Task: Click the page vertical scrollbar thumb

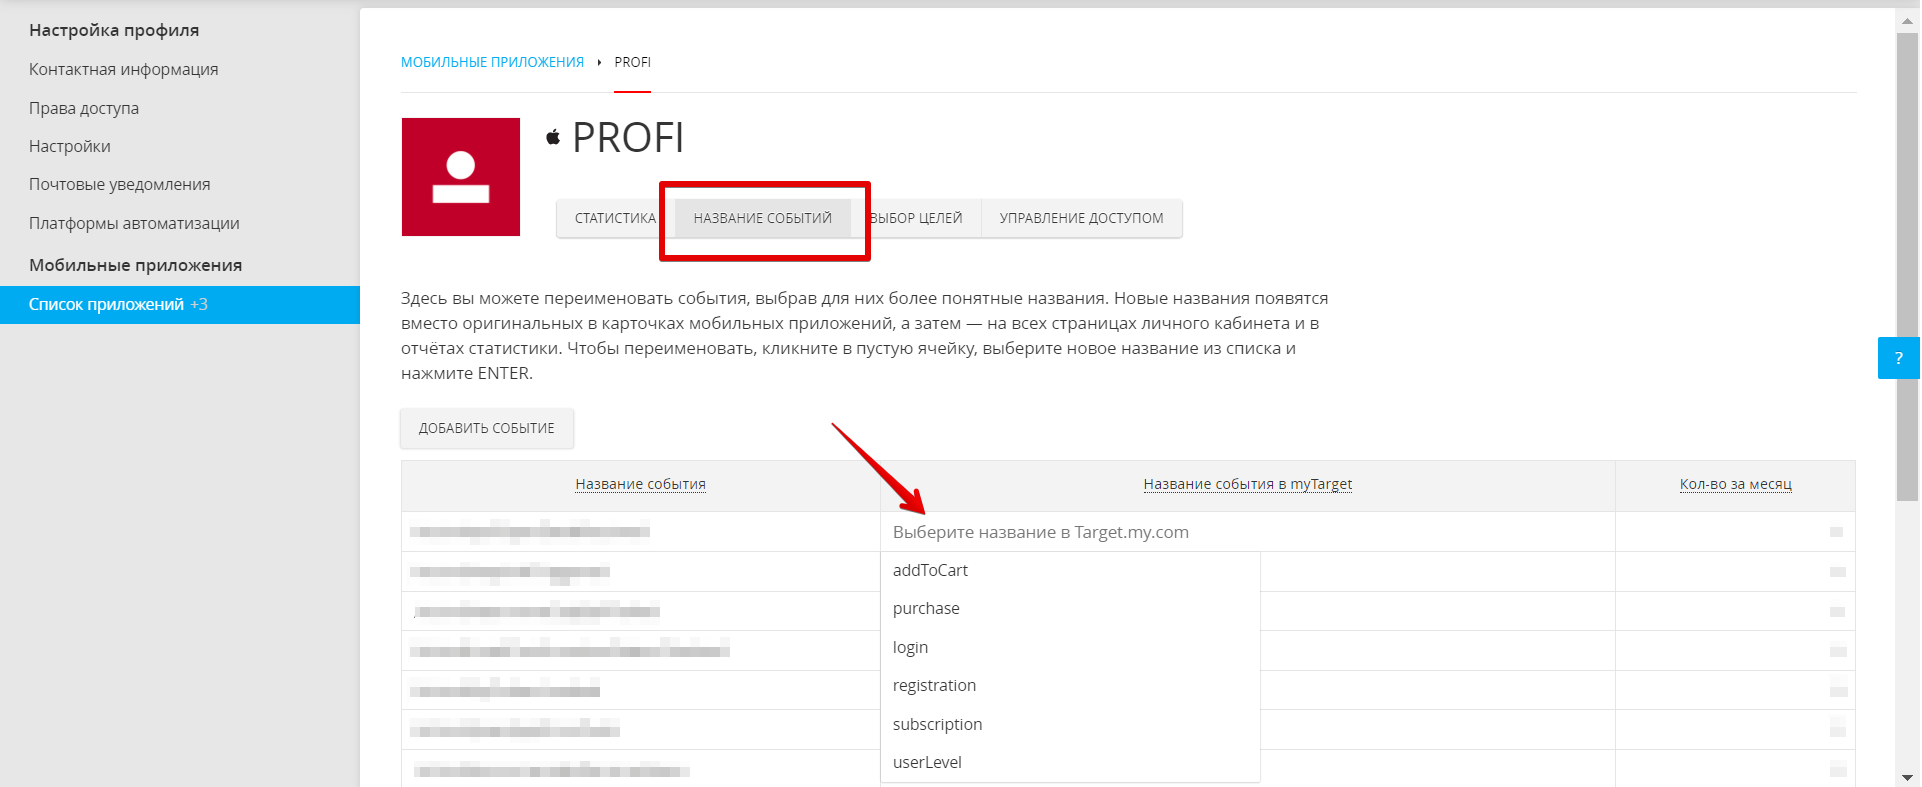Action: (x=1907, y=267)
